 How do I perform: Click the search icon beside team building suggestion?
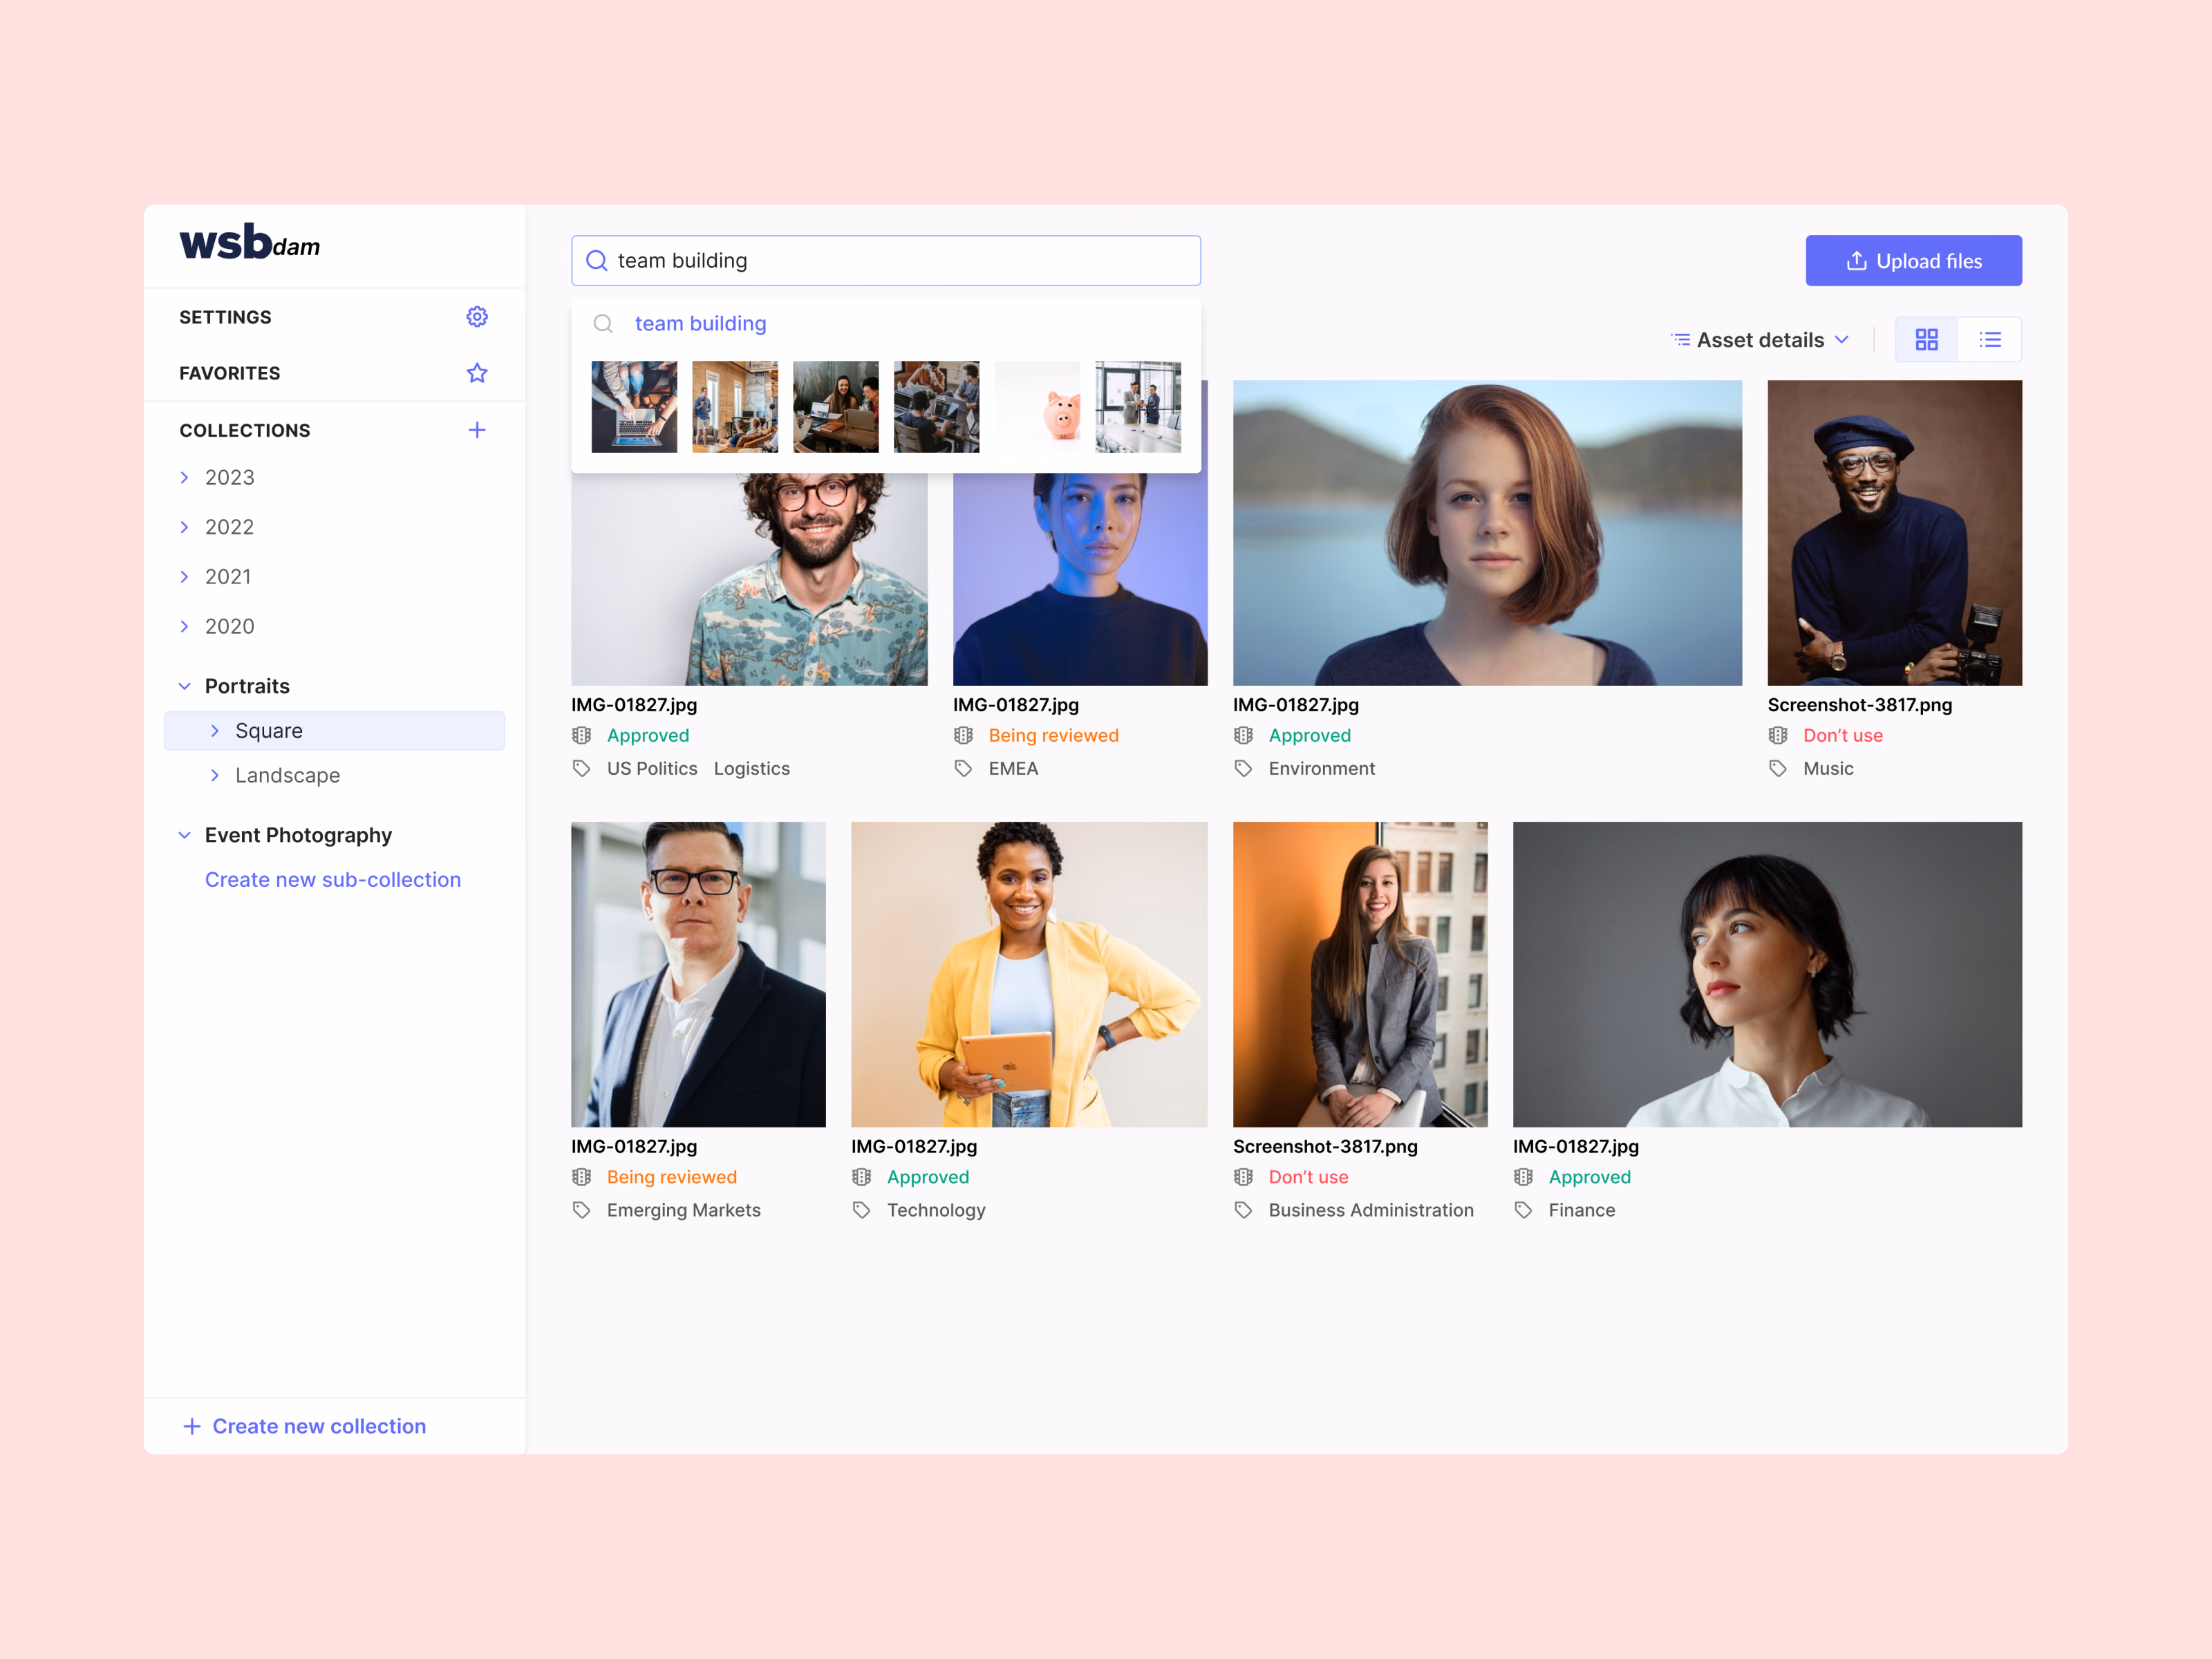click(x=603, y=324)
